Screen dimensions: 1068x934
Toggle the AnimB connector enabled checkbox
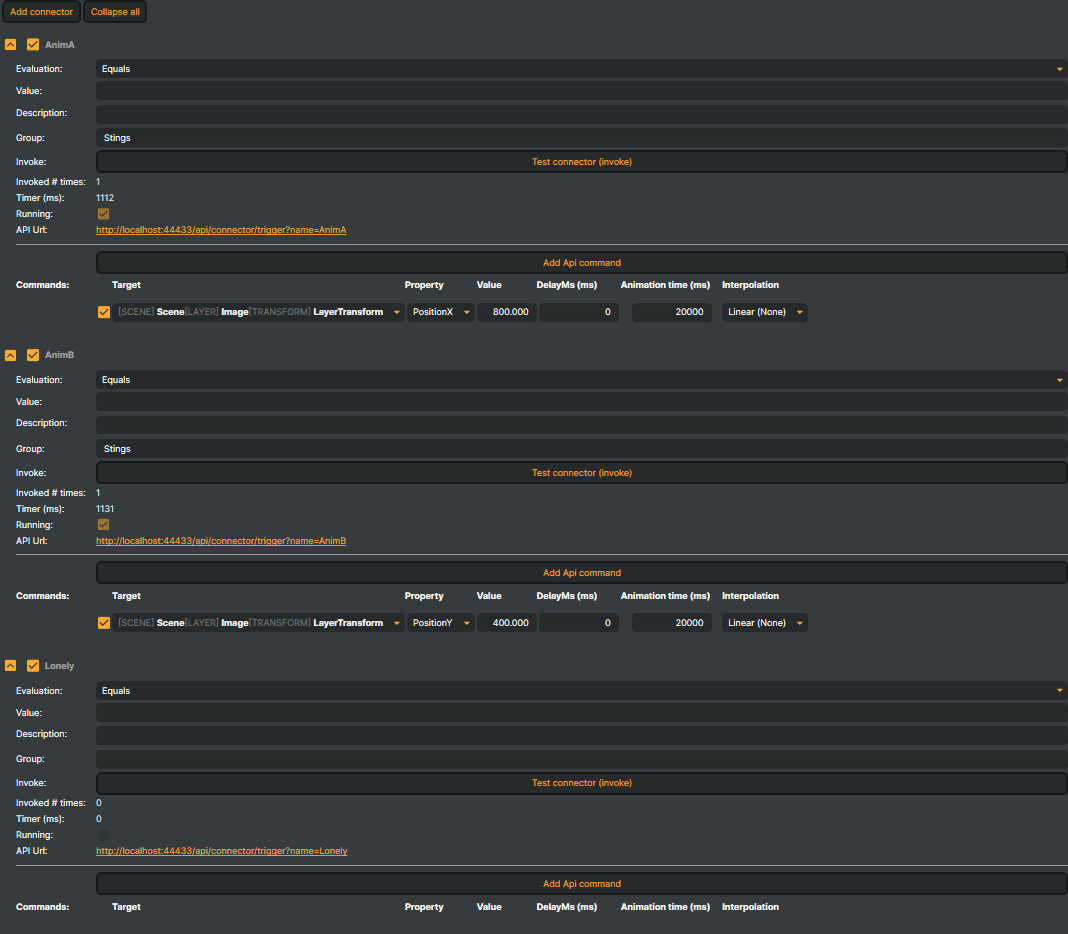33,355
